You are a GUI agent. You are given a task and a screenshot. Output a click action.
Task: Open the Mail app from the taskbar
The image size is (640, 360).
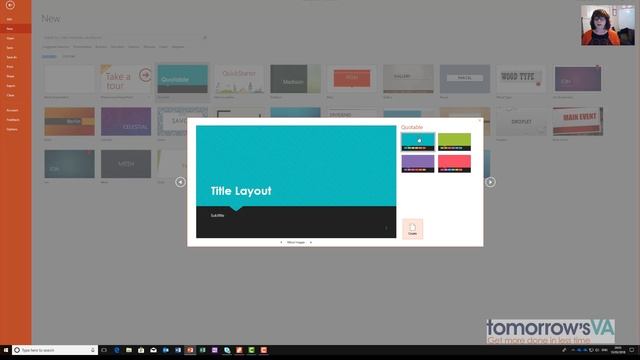click(x=153, y=350)
